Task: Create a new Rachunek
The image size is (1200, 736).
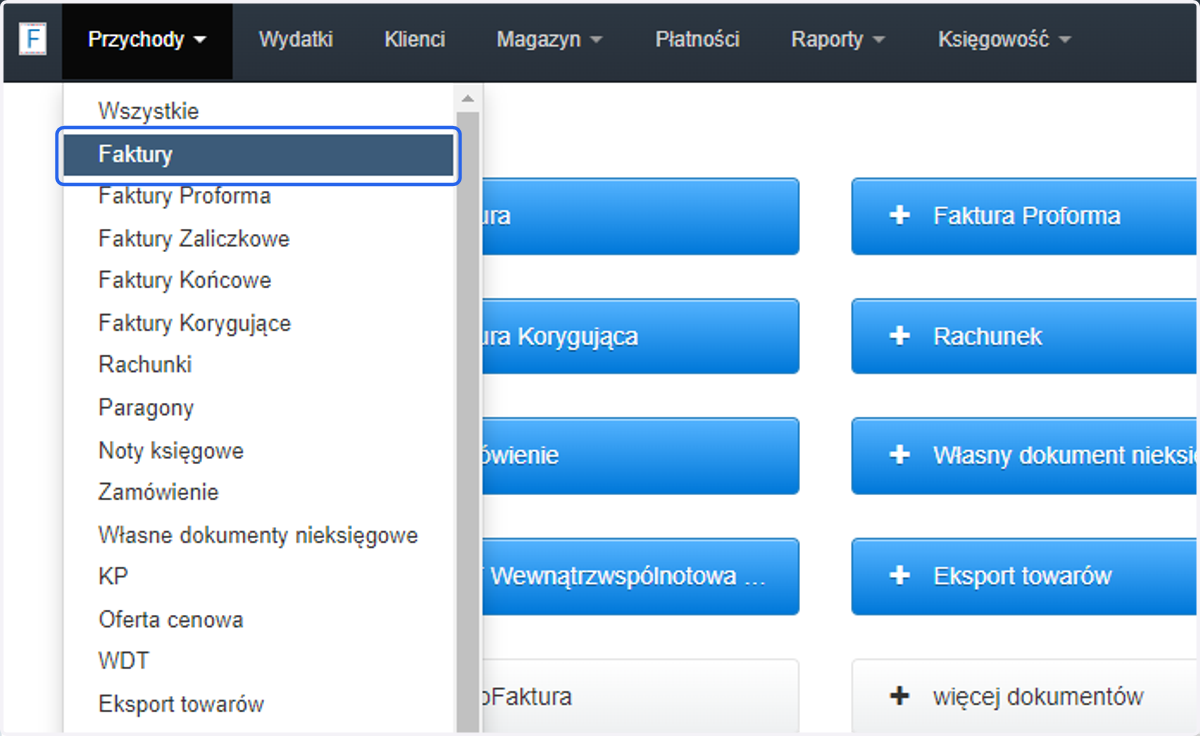Action: point(1025,336)
